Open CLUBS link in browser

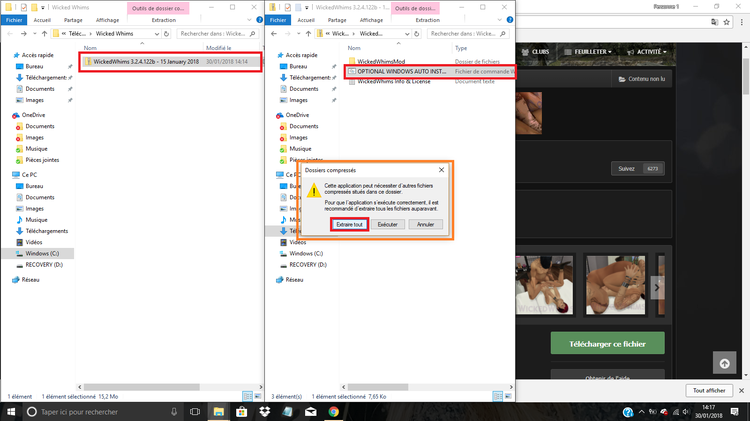point(535,52)
